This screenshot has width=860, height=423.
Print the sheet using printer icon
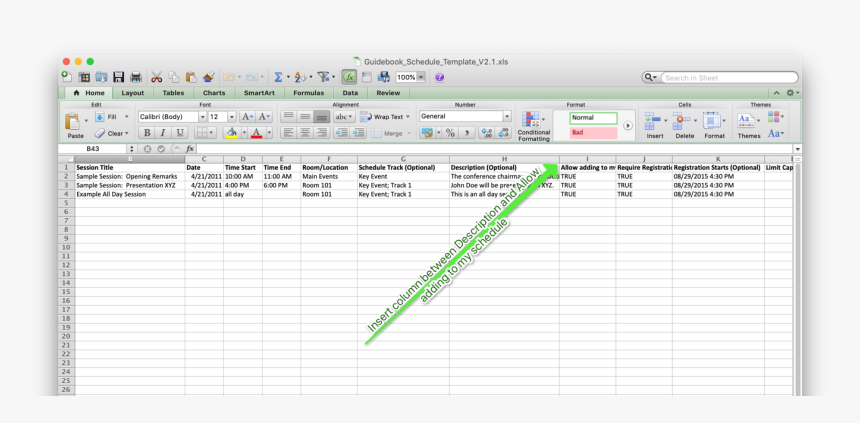[136, 77]
